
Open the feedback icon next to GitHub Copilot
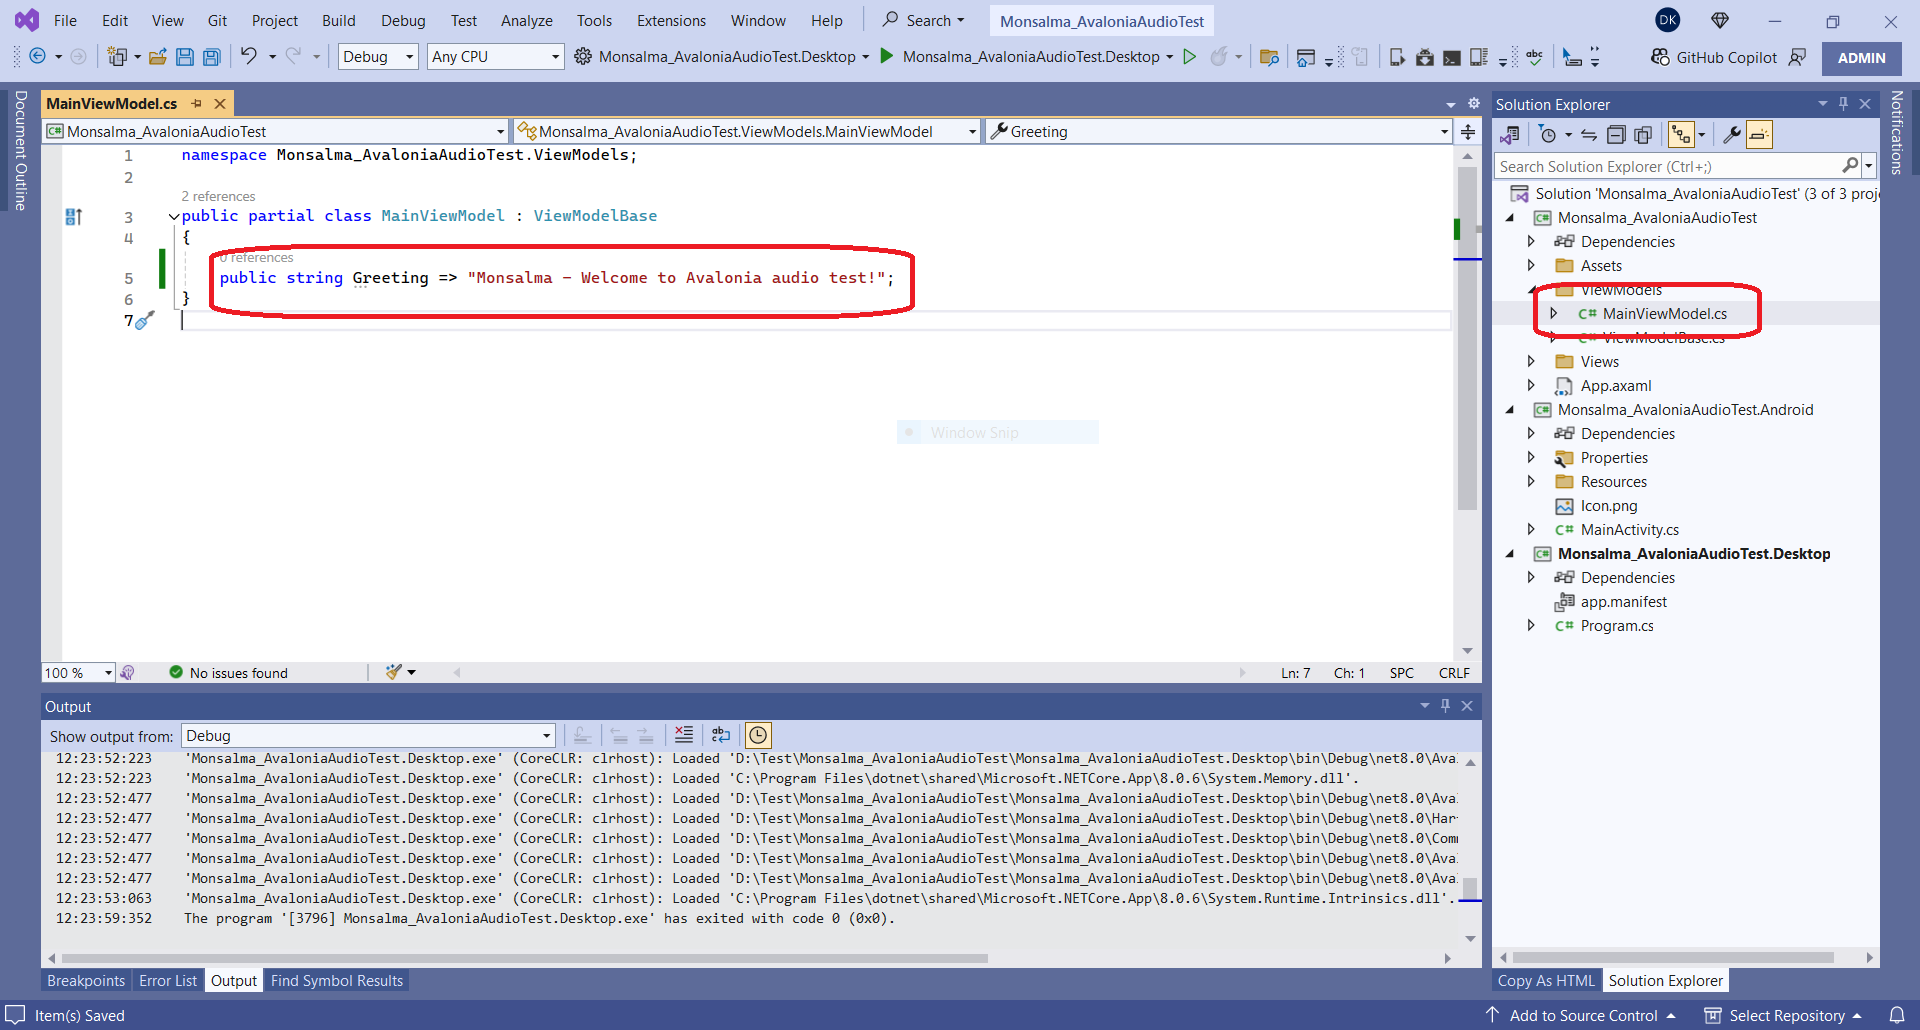click(x=1797, y=57)
